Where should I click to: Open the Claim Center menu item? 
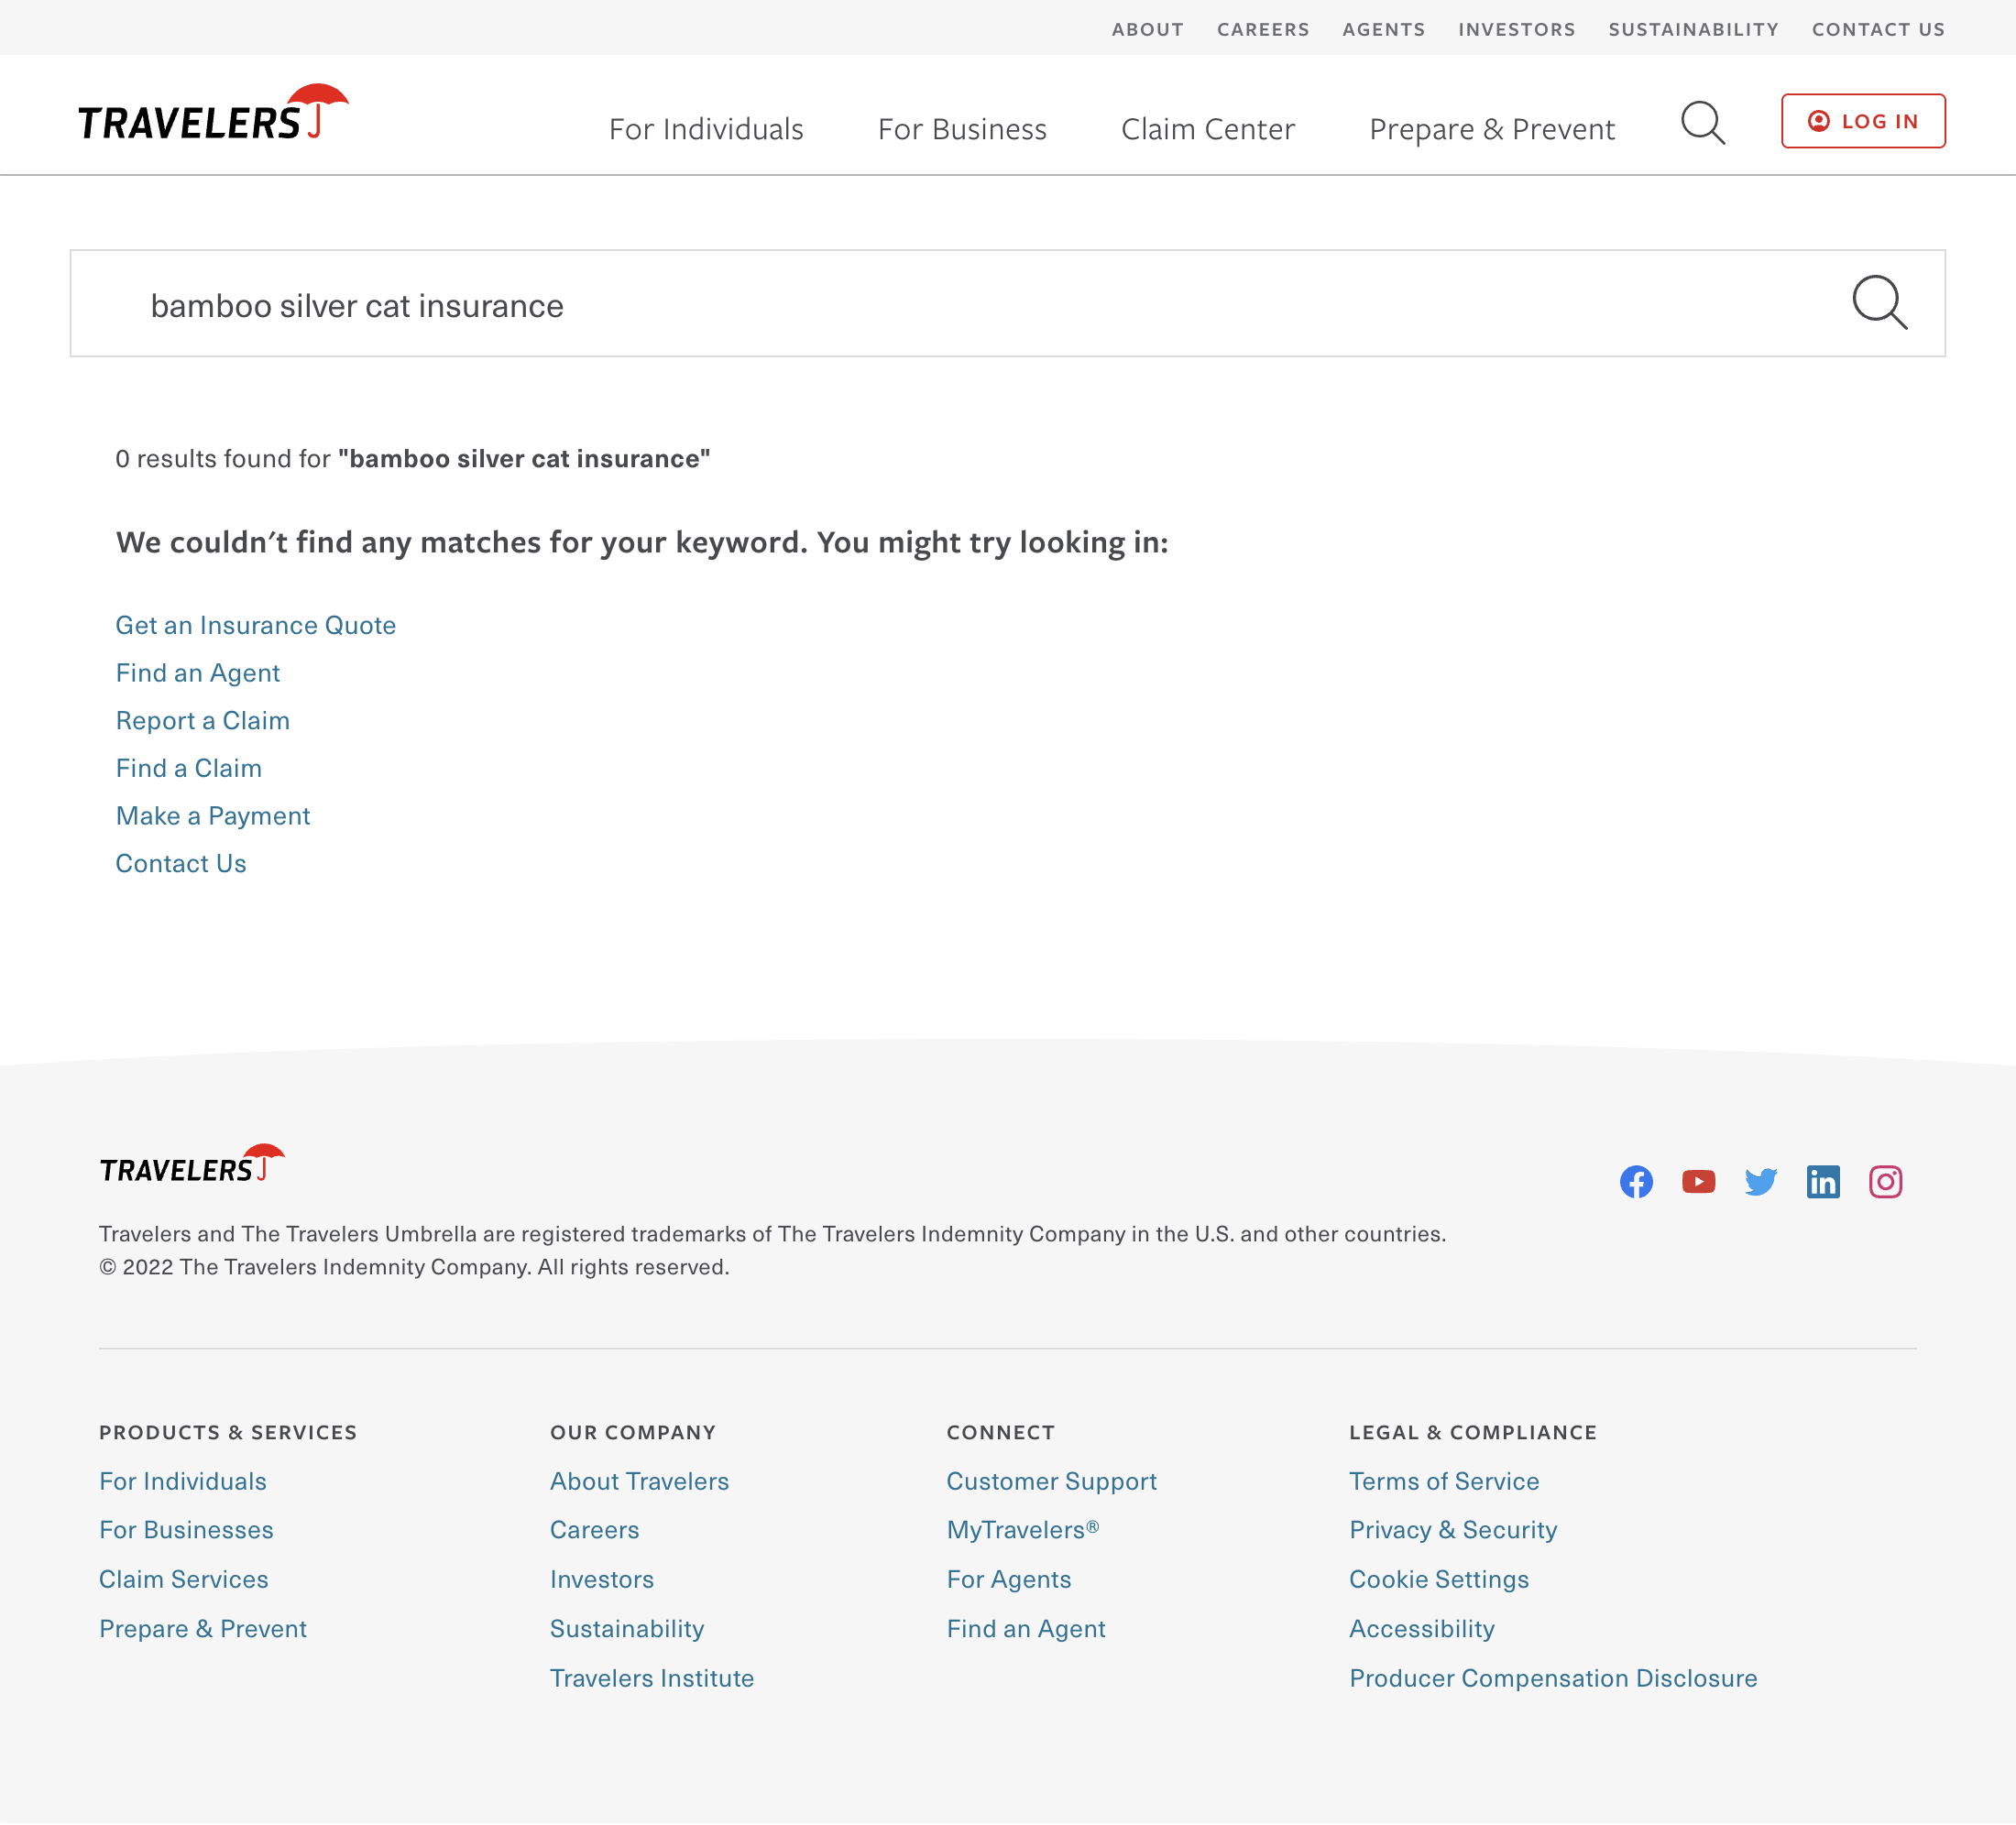click(1208, 128)
